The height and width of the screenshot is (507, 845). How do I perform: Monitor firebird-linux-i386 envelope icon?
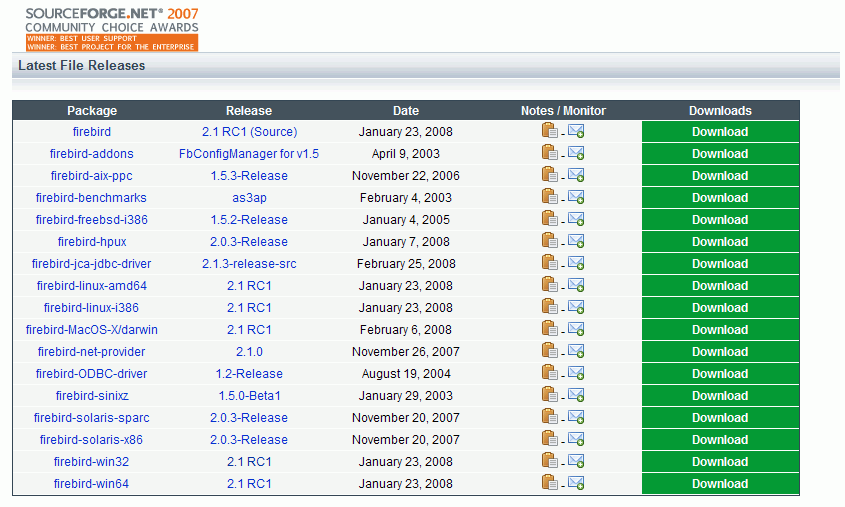(576, 307)
